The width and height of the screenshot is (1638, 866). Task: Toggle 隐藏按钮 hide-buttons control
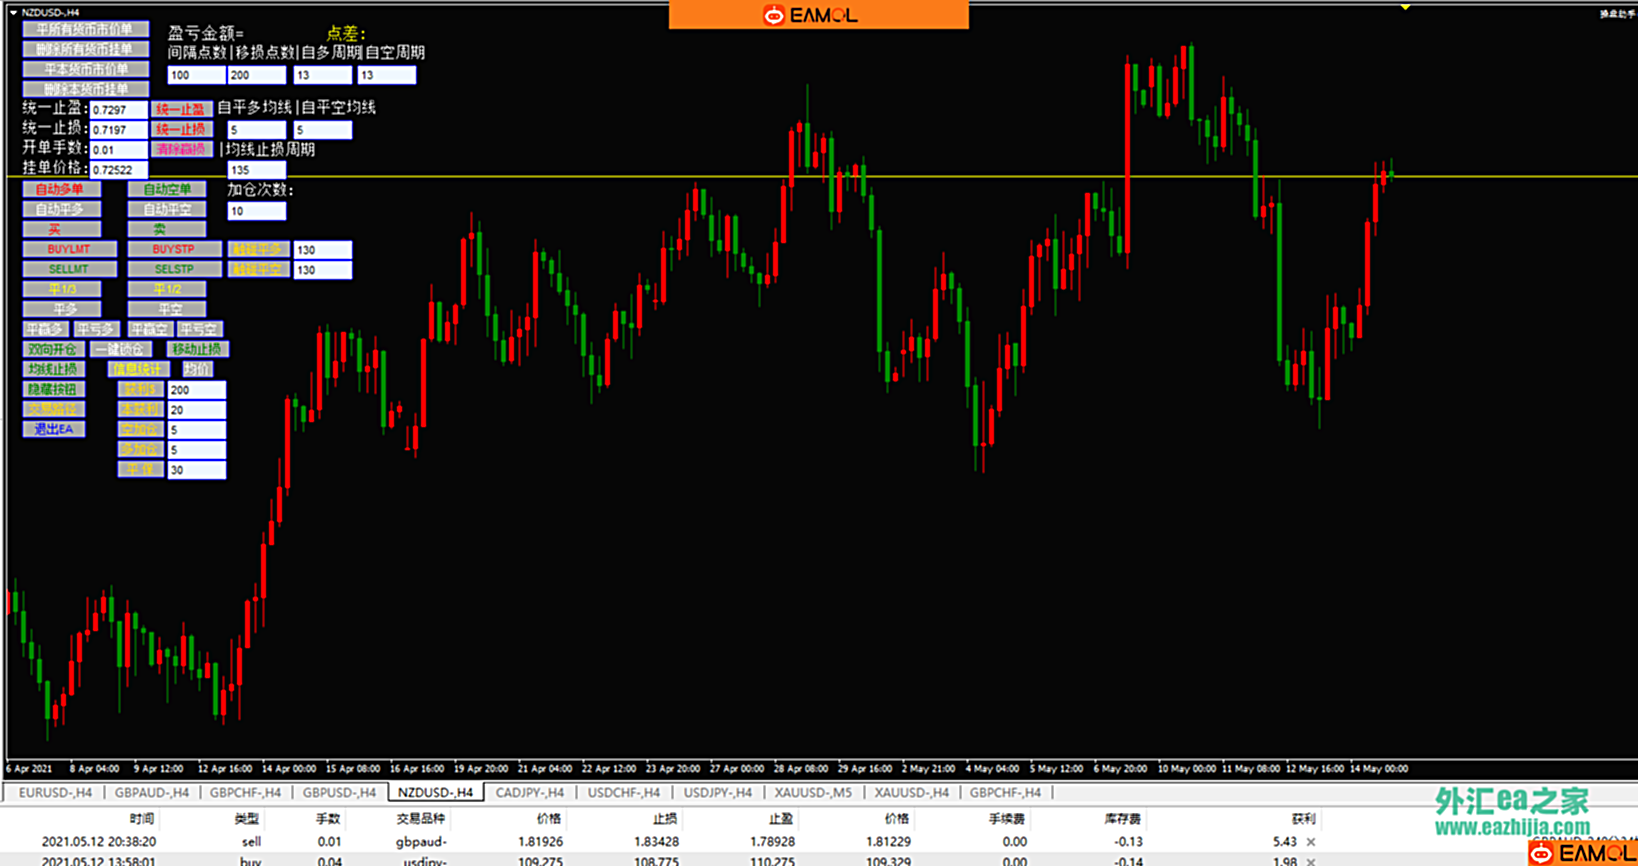(53, 389)
